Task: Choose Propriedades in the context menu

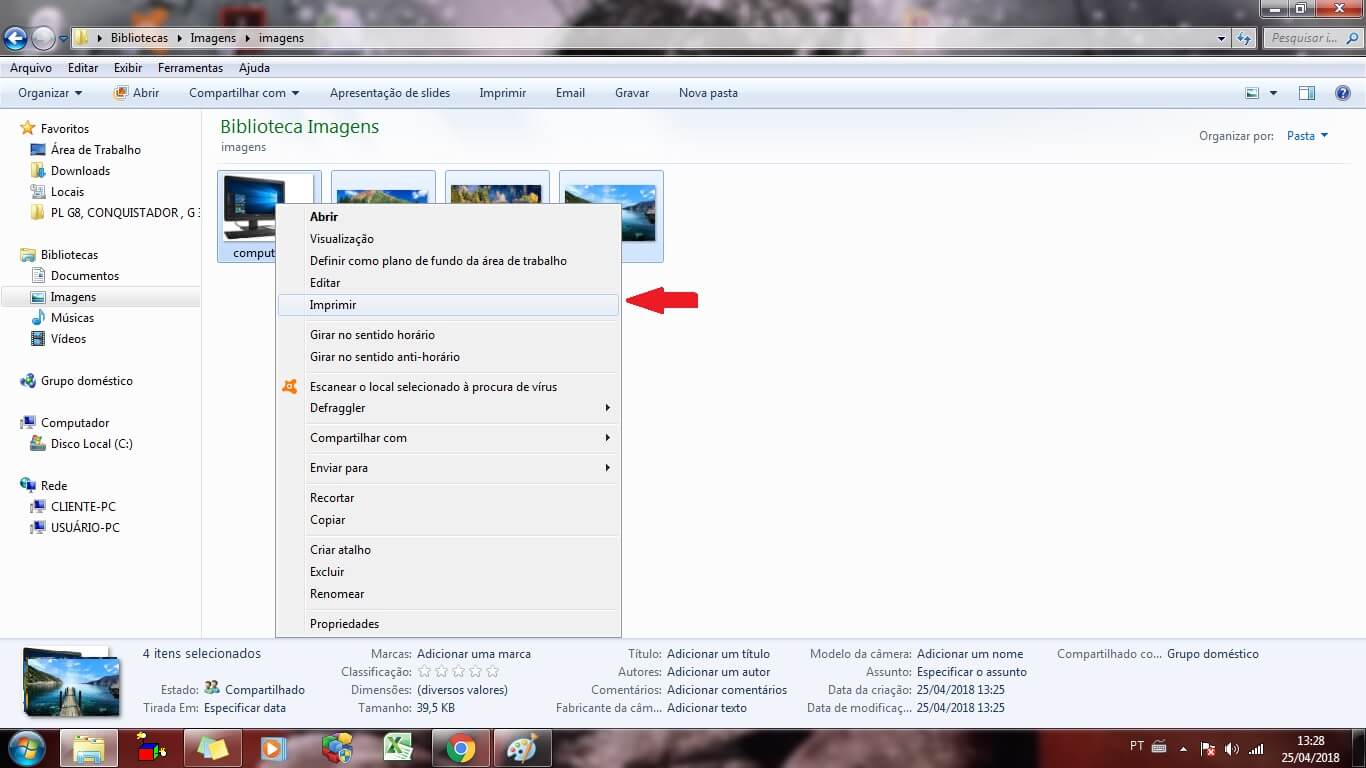Action: tap(344, 624)
